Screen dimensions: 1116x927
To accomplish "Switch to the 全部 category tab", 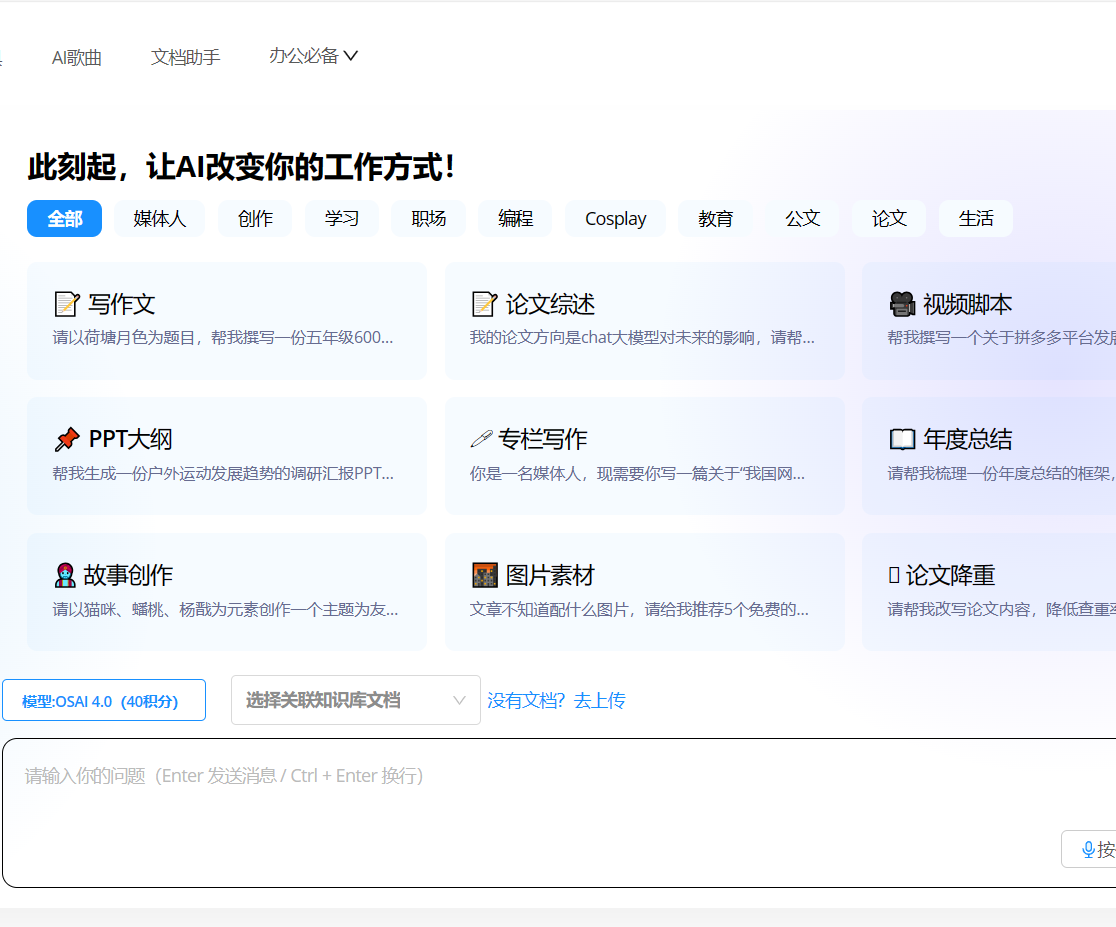I will (x=64, y=218).
